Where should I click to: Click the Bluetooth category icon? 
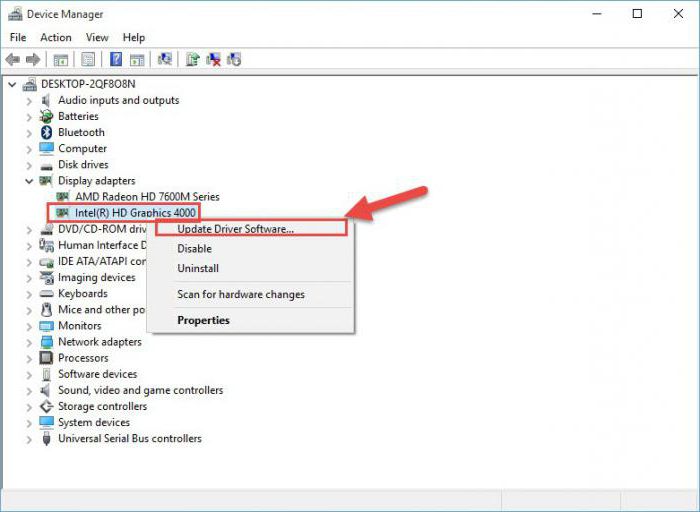click(x=46, y=132)
